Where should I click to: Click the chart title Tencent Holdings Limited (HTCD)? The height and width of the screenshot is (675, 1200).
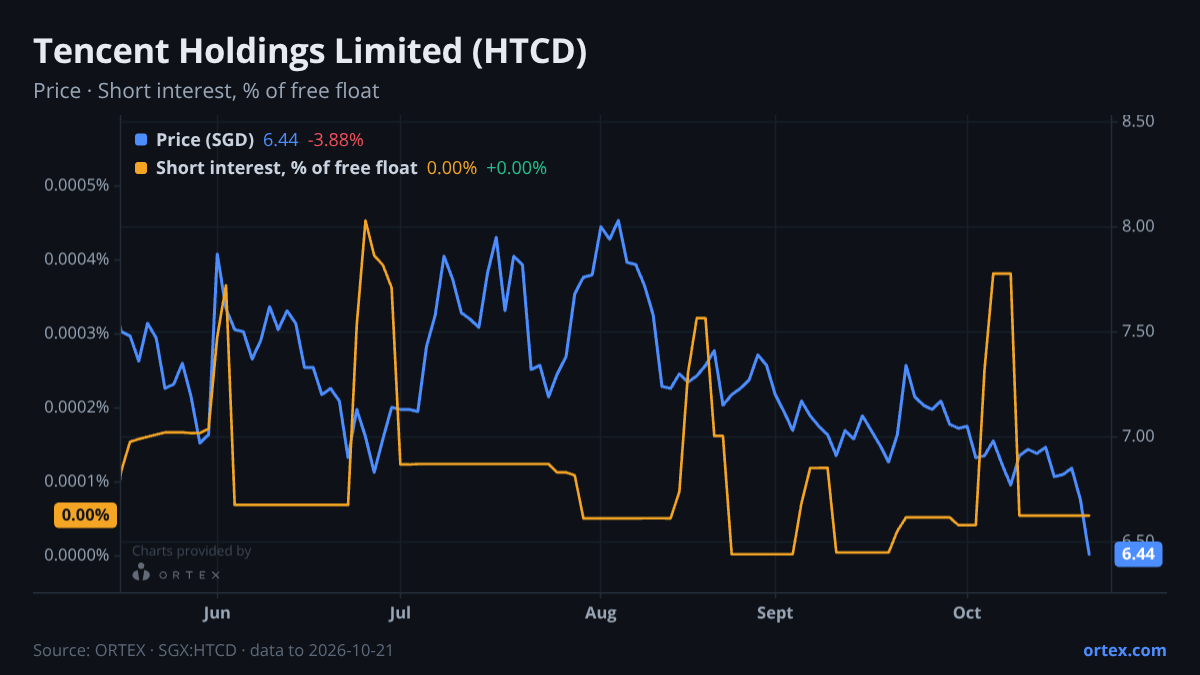pyautogui.click(x=310, y=52)
